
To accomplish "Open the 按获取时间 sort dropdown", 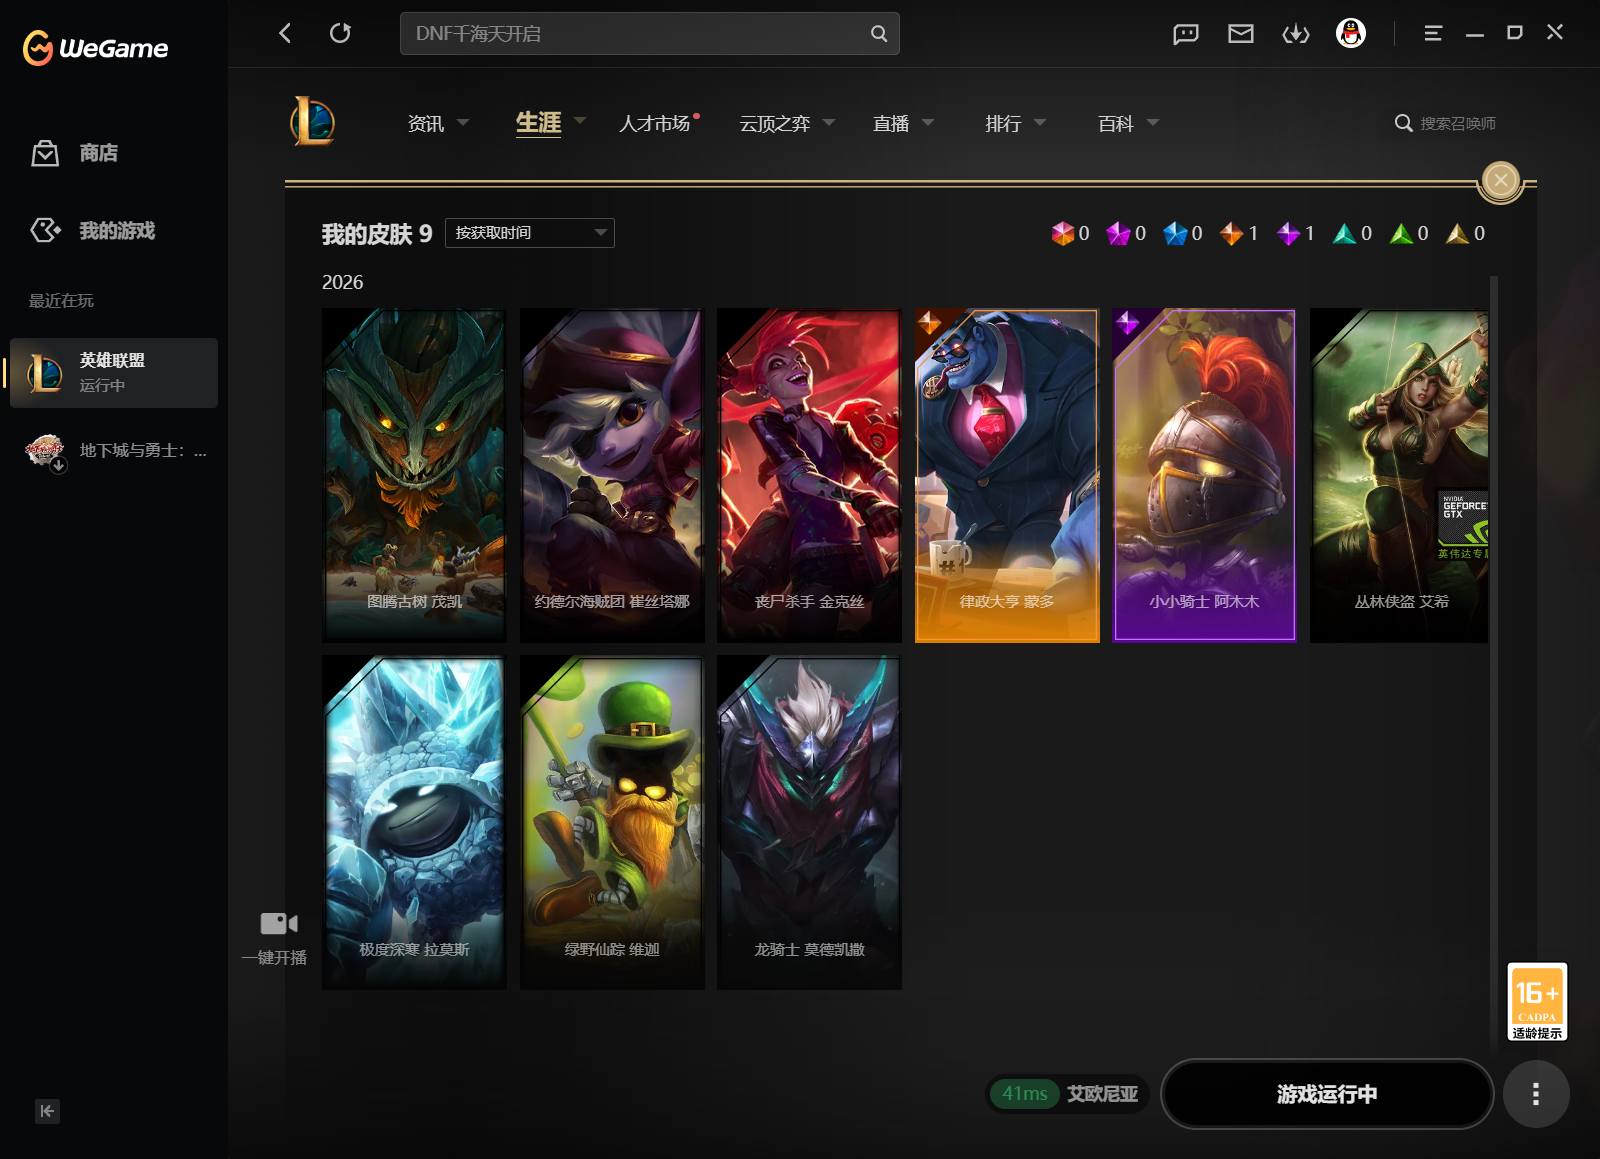I will 530,233.
